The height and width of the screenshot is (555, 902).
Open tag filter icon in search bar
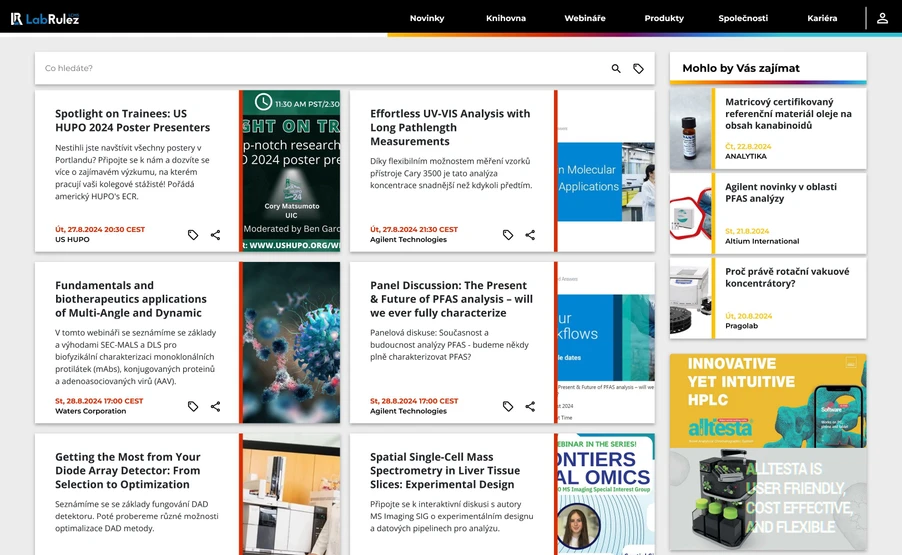coord(639,68)
